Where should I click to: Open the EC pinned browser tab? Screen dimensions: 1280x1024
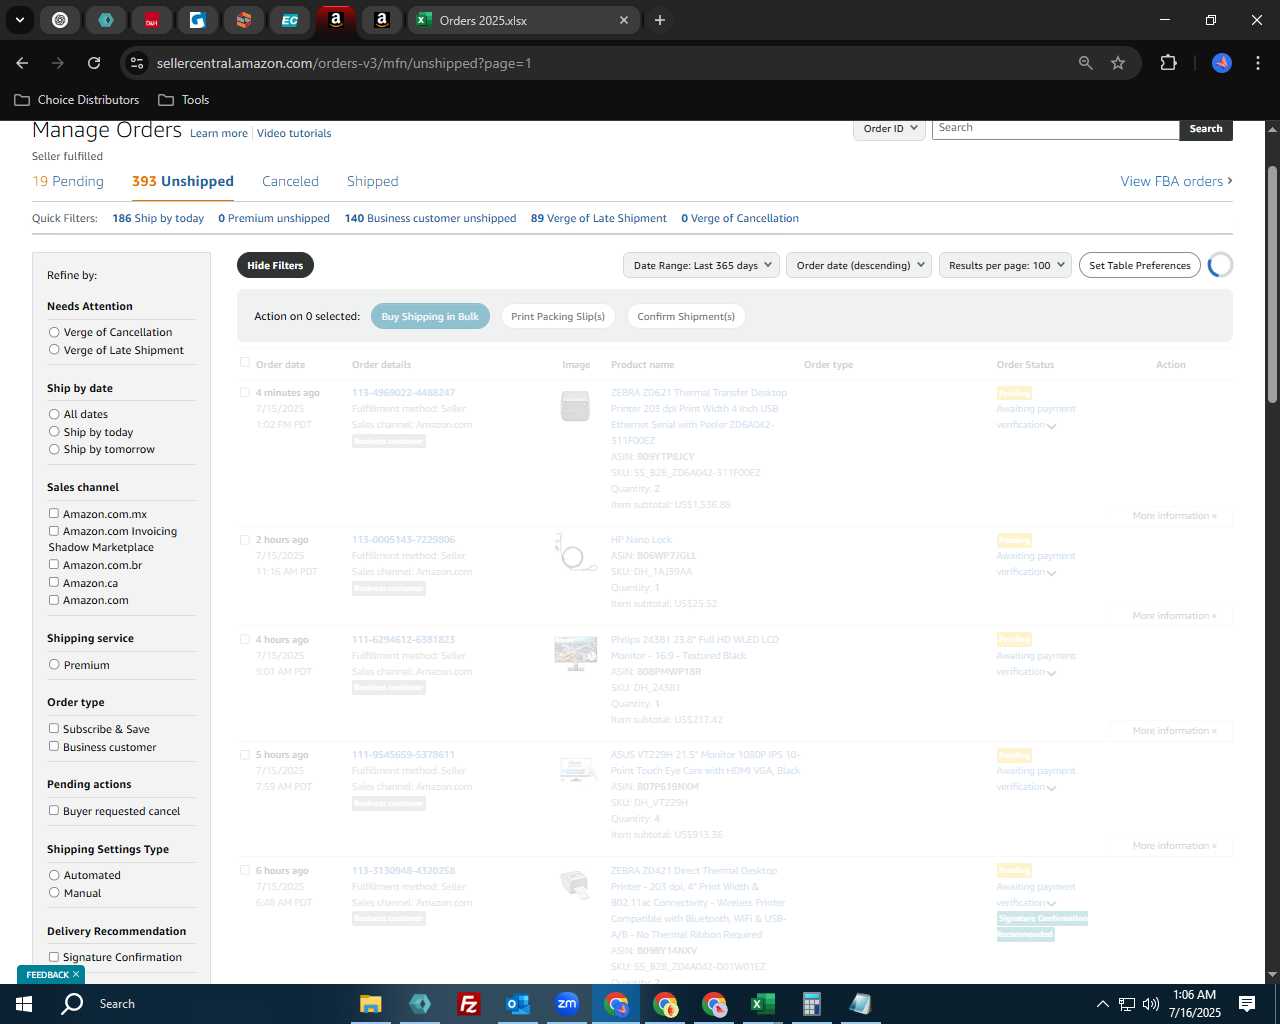click(x=290, y=20)
